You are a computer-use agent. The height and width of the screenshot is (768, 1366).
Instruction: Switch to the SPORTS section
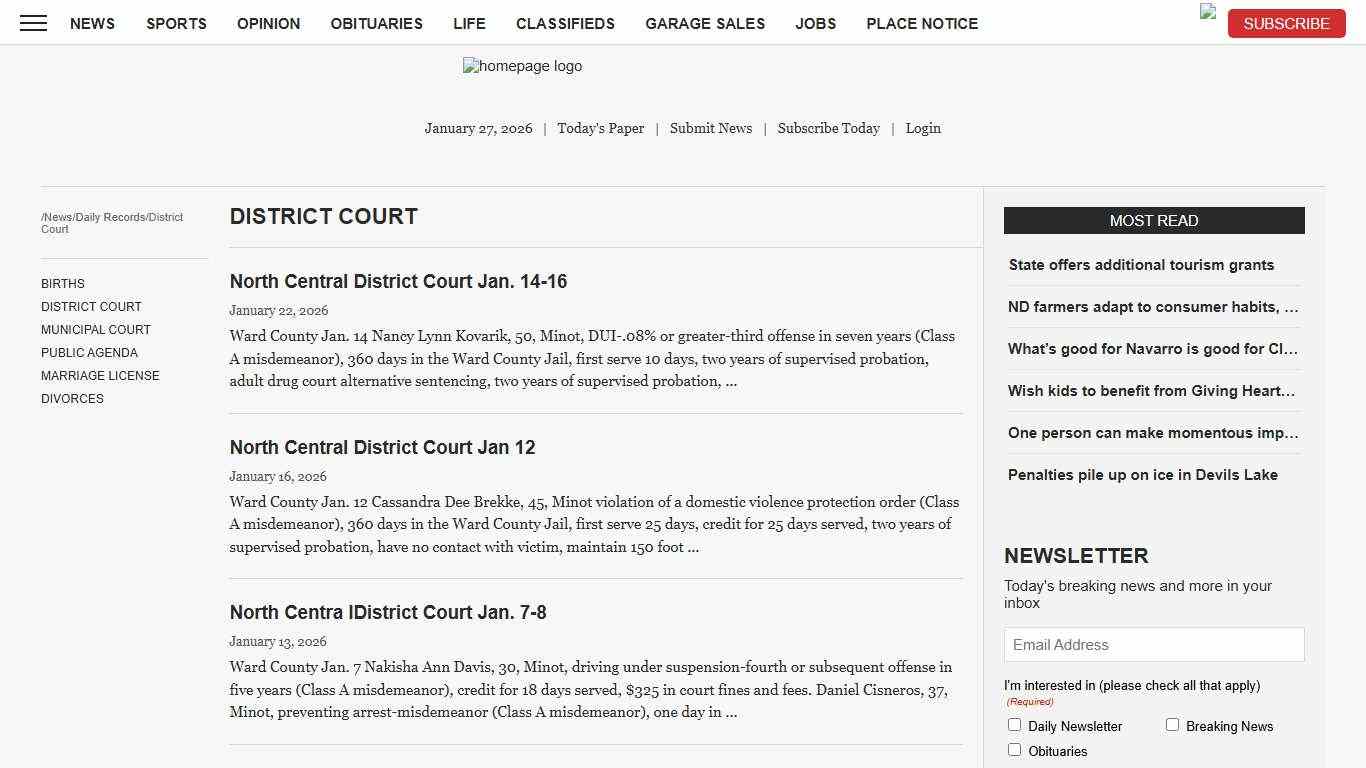176,23
